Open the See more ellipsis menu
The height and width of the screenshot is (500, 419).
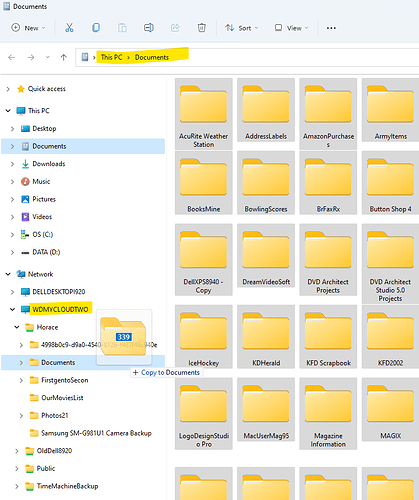[331, 28]
